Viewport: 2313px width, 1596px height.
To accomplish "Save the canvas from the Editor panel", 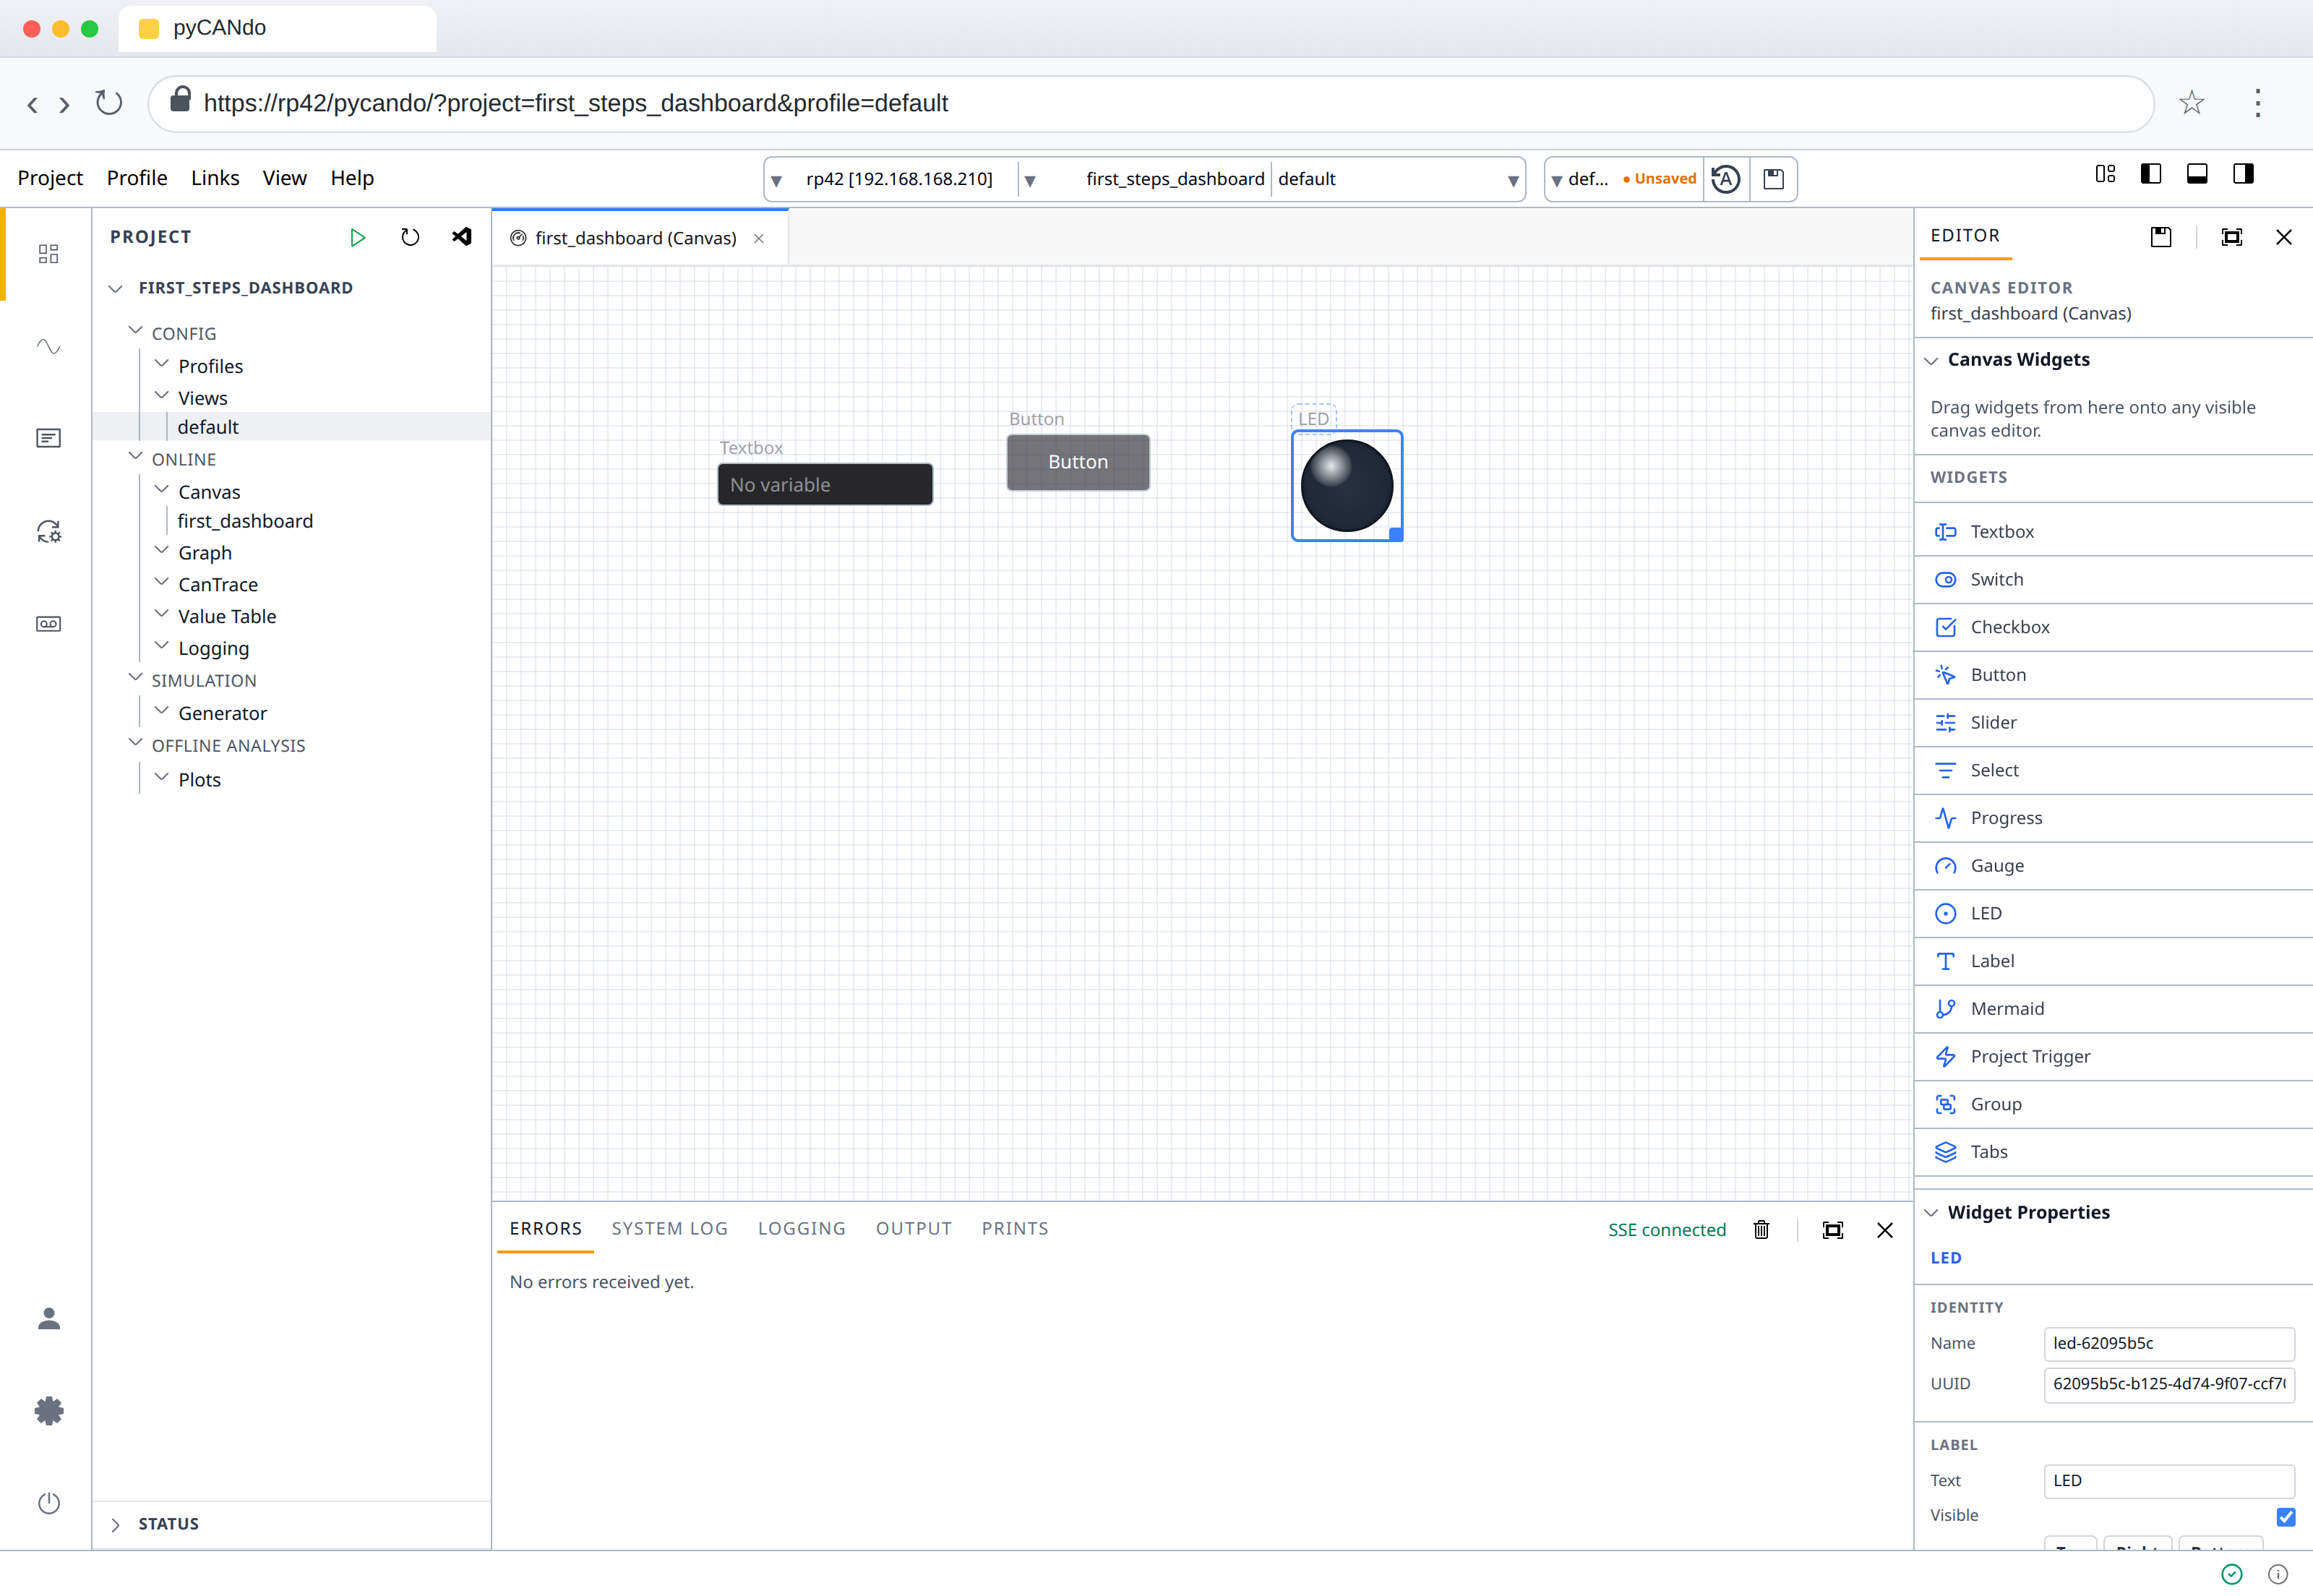I will 2161,237.
